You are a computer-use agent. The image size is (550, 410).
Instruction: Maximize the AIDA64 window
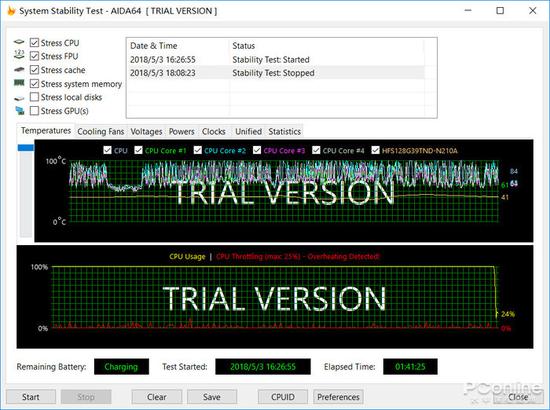click(x=500, y=11)
